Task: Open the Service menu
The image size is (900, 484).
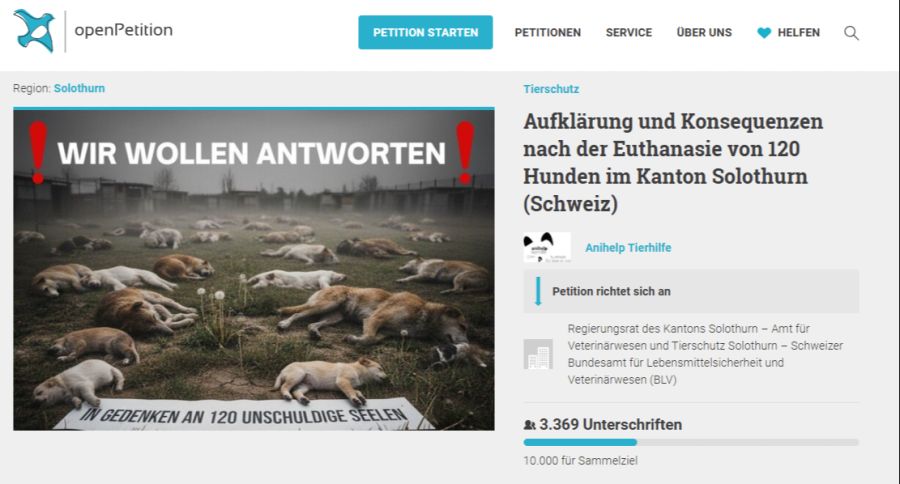Action: (629, 33)
